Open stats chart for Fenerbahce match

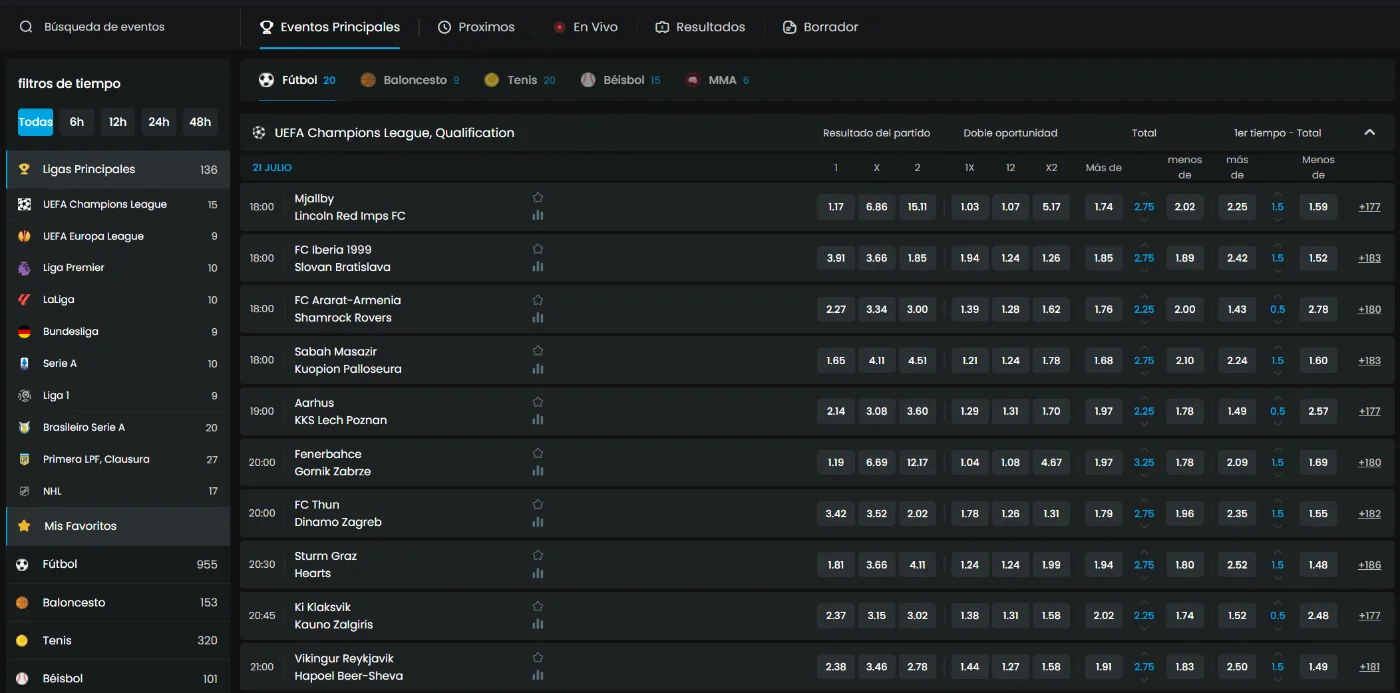click(538, 470)
